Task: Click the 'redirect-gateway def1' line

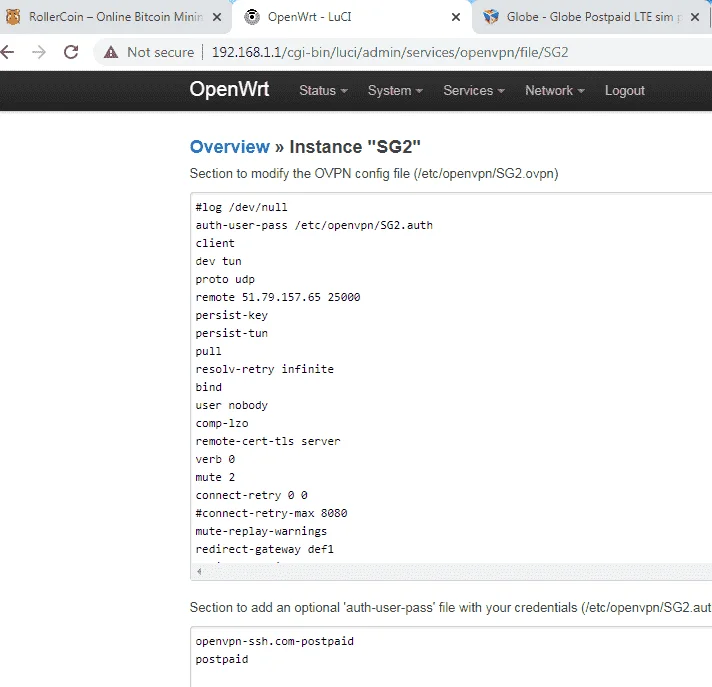Action: tap(265, 549)
